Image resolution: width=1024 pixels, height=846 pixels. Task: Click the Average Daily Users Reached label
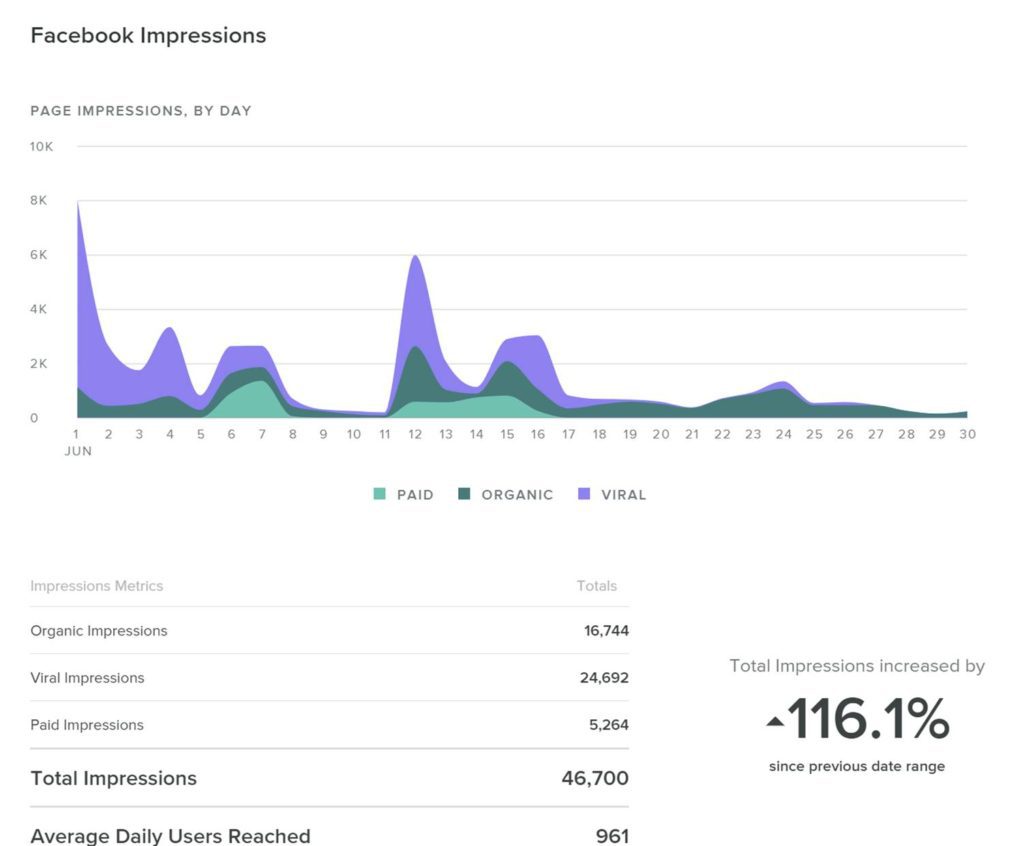170,836
